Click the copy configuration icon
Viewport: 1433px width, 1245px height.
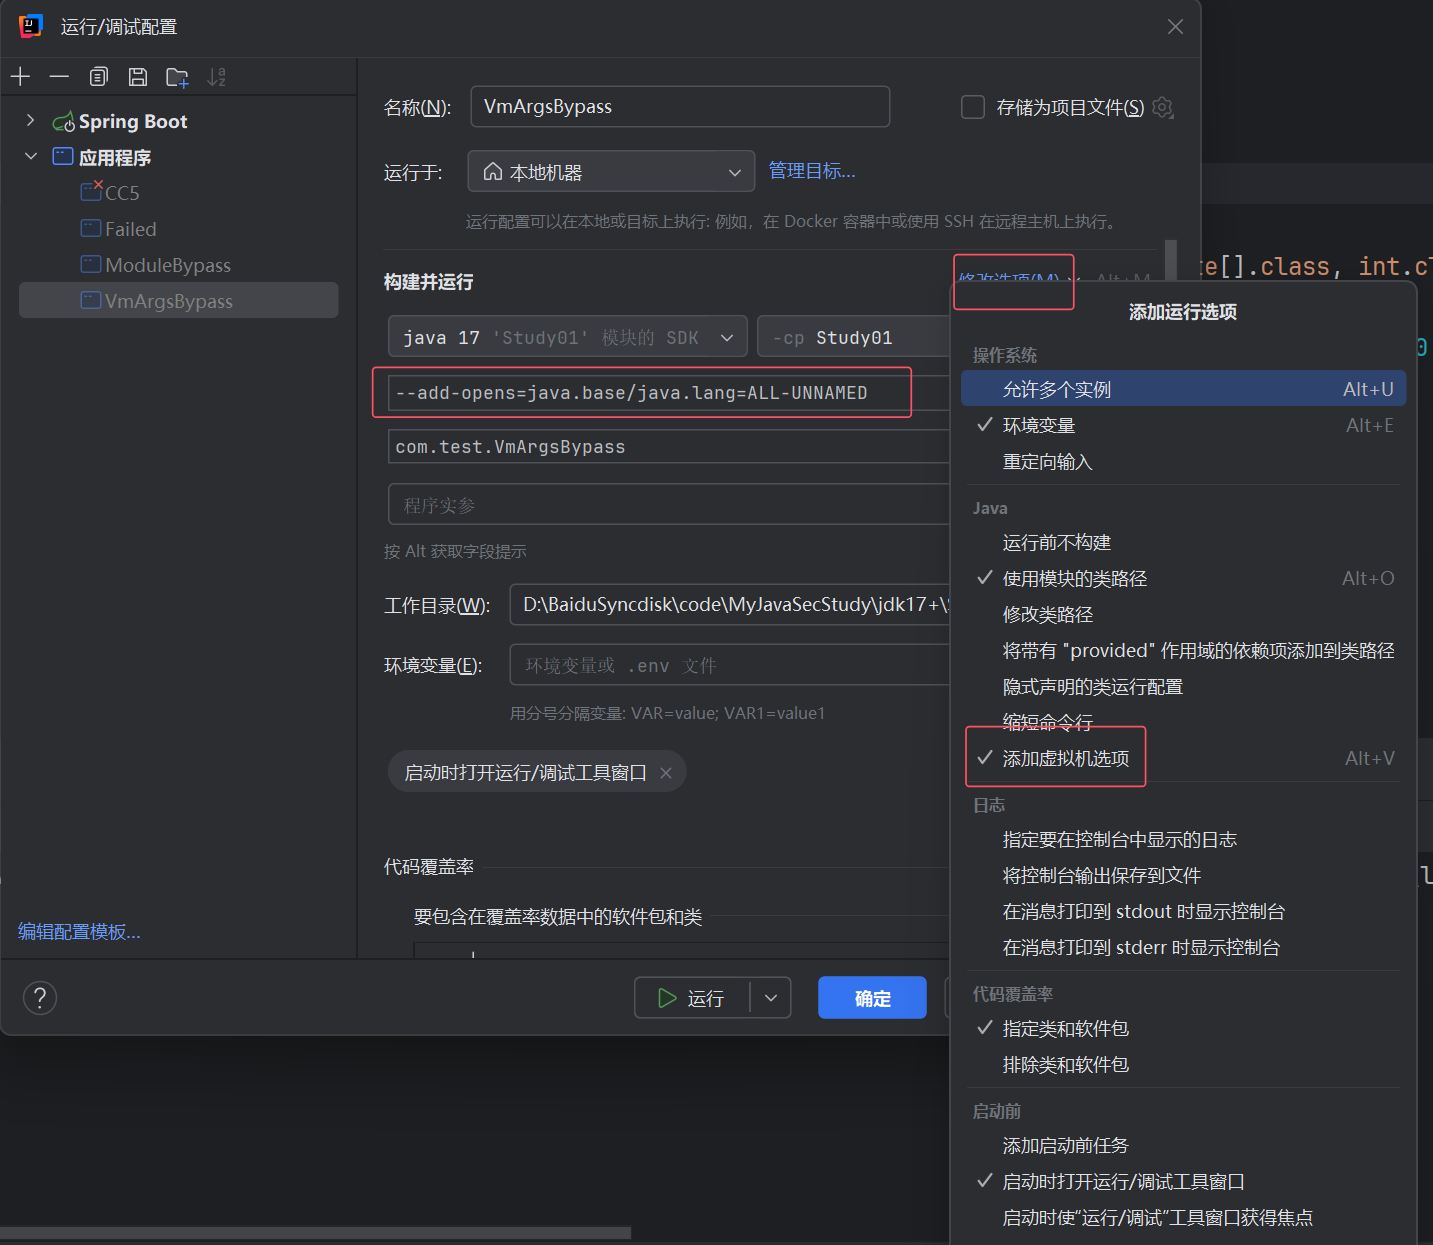click(98, 77)
